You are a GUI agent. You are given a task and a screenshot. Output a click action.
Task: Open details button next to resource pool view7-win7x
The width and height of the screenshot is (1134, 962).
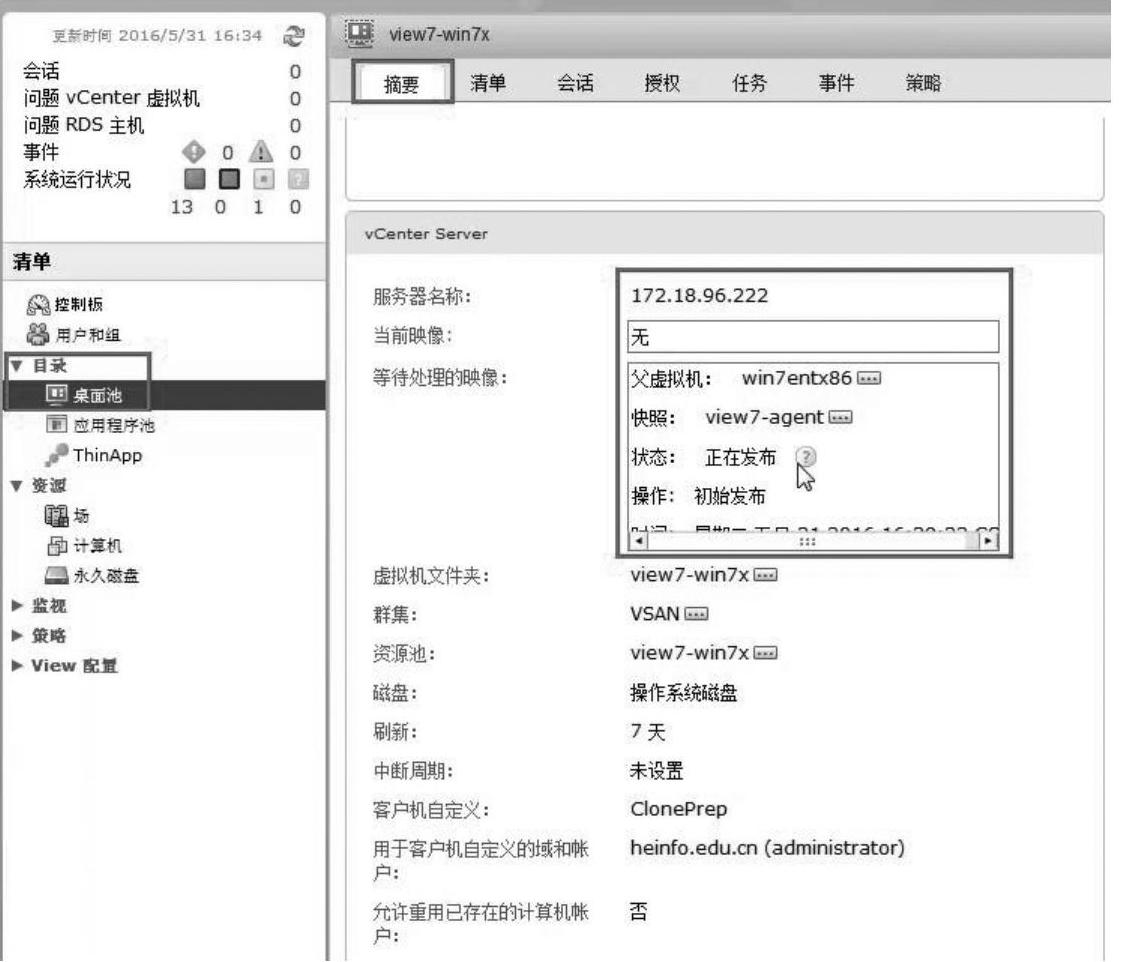(765, 653)
